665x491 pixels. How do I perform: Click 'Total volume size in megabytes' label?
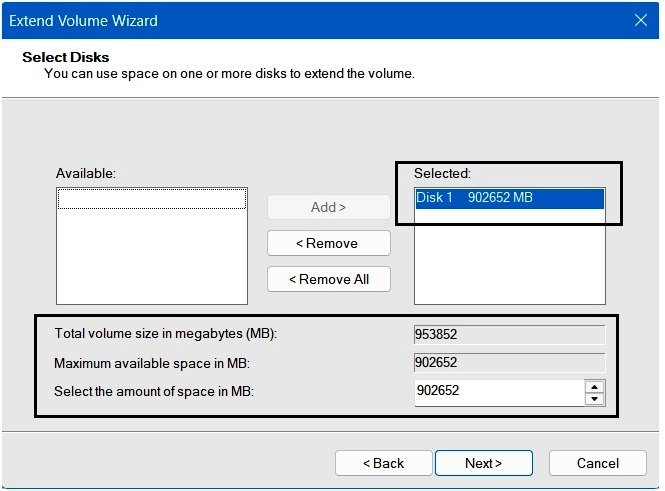click(x=165, y=333)
